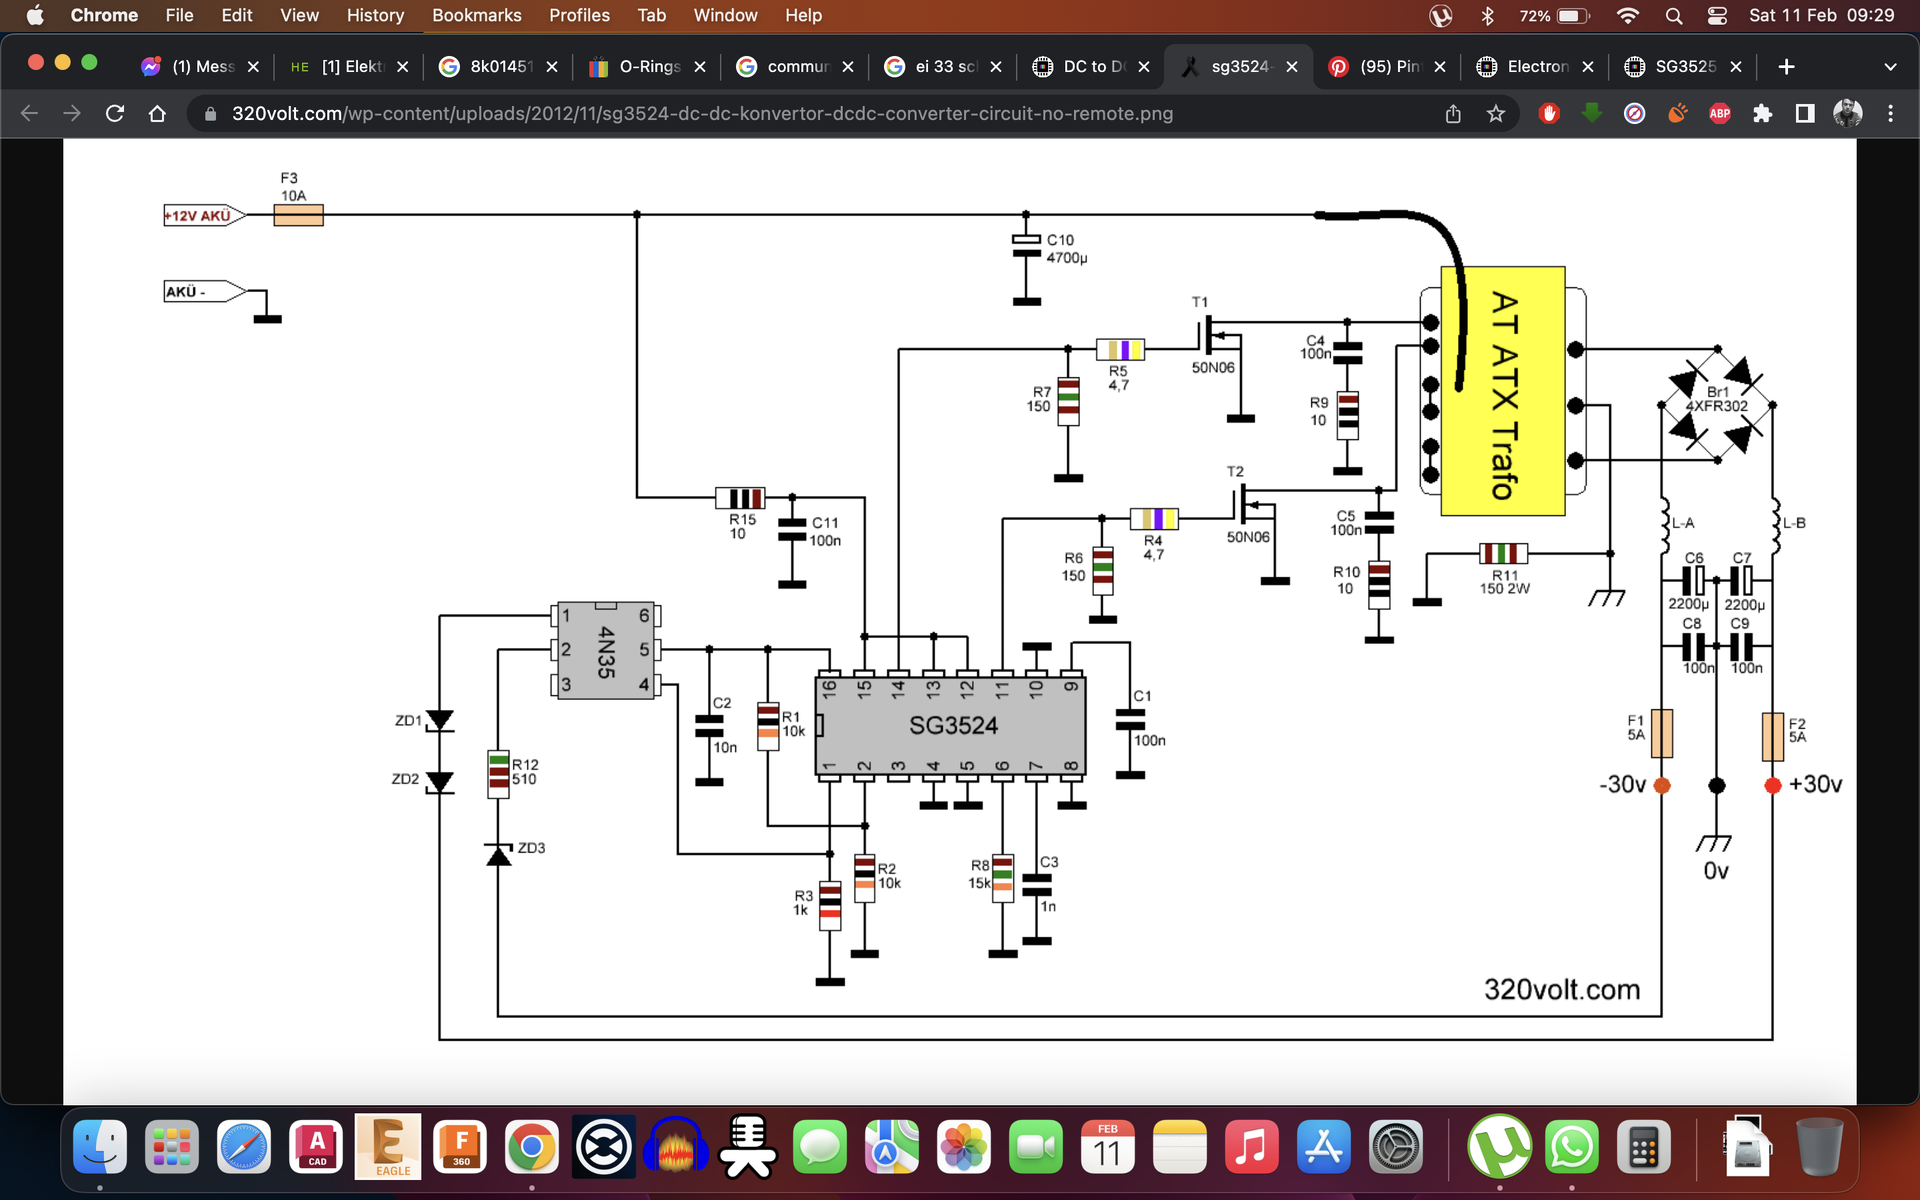Click the Home icon in the toolbar

coord(157,114)
